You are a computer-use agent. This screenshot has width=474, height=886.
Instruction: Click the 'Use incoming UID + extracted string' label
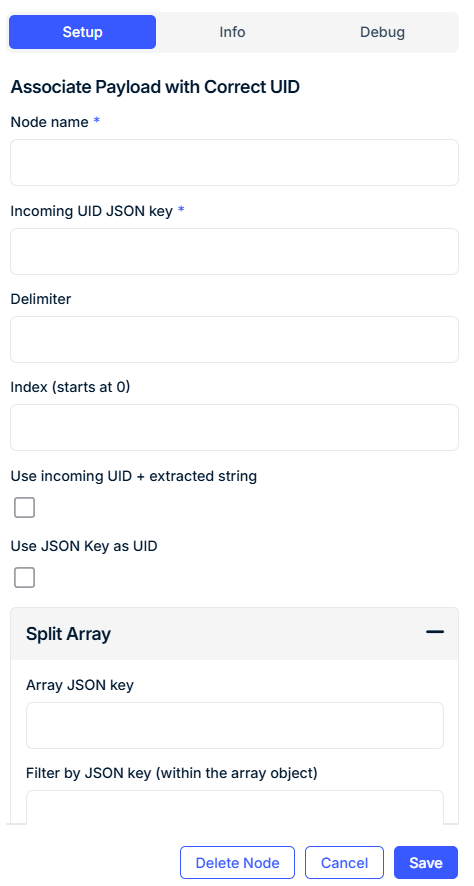pyautogui.click(x=134, y=476)
